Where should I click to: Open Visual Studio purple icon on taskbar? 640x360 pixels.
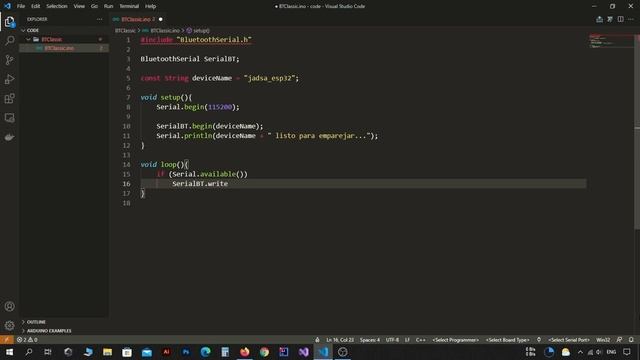[303, 352]
